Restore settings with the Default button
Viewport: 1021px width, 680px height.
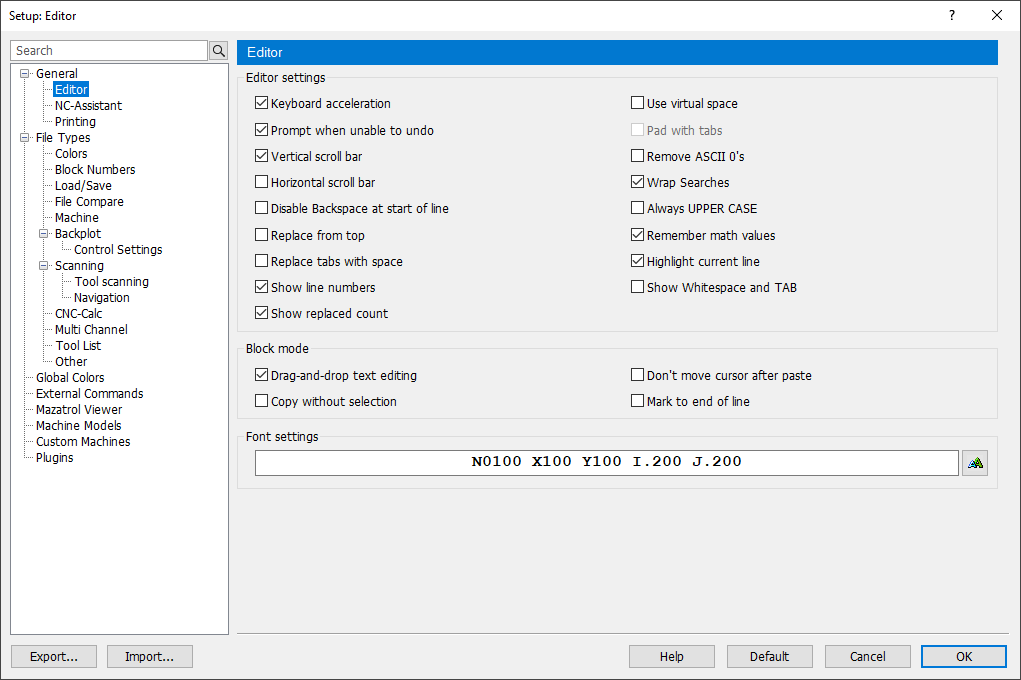(769, 656)
